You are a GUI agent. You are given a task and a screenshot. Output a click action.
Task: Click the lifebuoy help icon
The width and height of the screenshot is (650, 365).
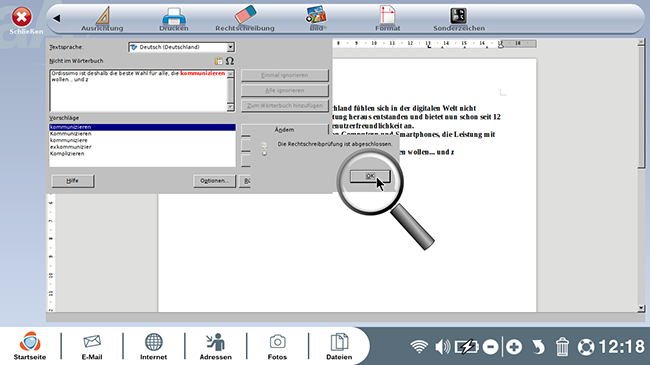(586, 347)
